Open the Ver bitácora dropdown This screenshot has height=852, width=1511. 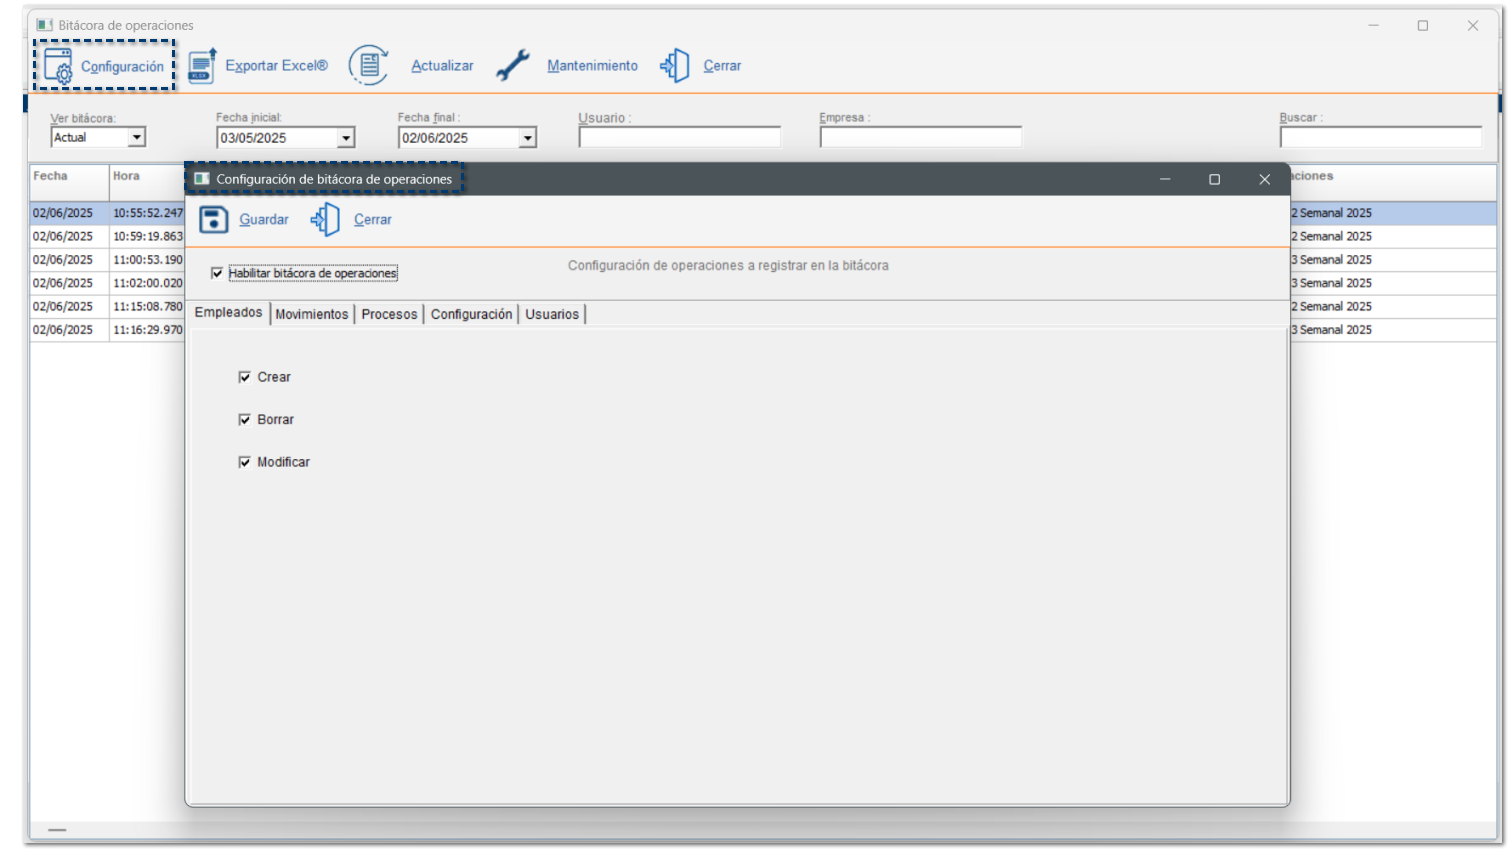click(x=137, y=138)
